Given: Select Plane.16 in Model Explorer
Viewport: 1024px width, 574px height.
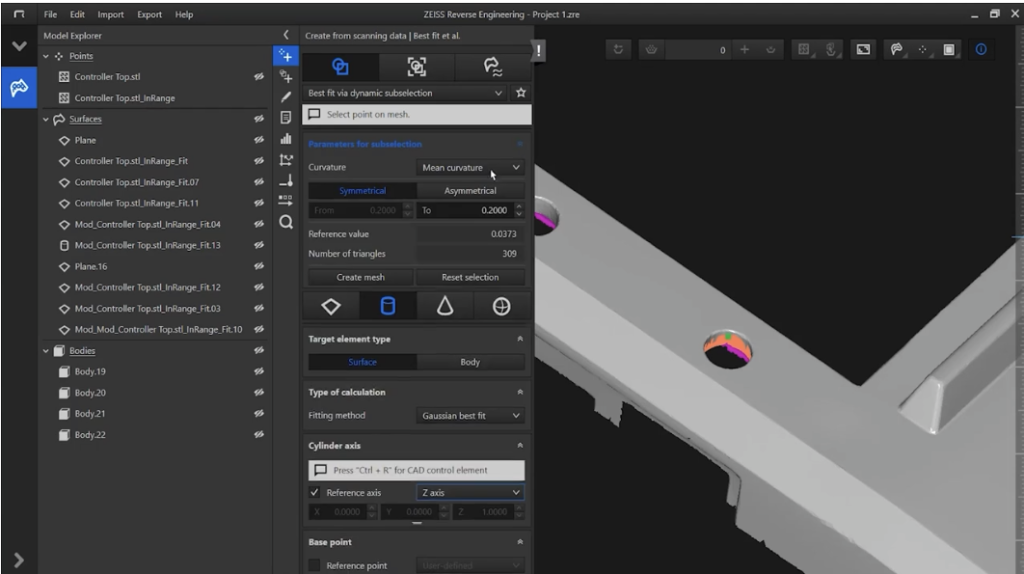Looking at the screenshot, I should click(x=92, y=267).
